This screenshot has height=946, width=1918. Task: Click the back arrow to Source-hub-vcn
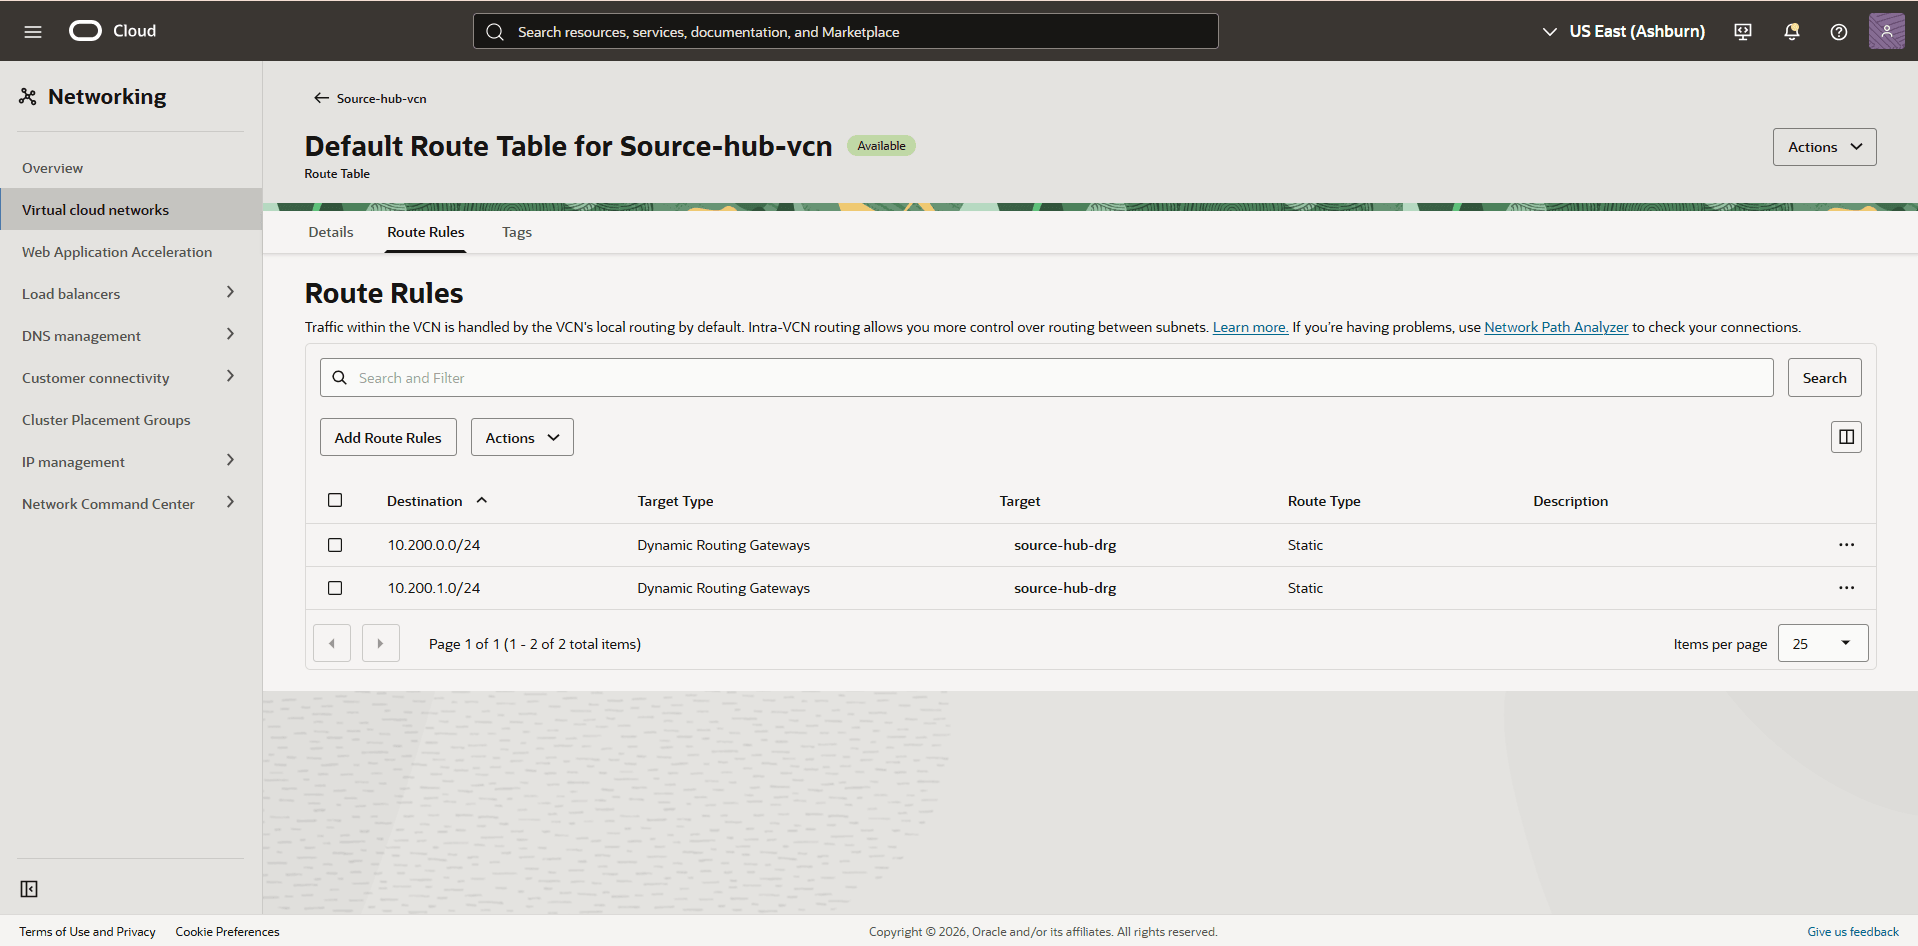click(321, 98)
